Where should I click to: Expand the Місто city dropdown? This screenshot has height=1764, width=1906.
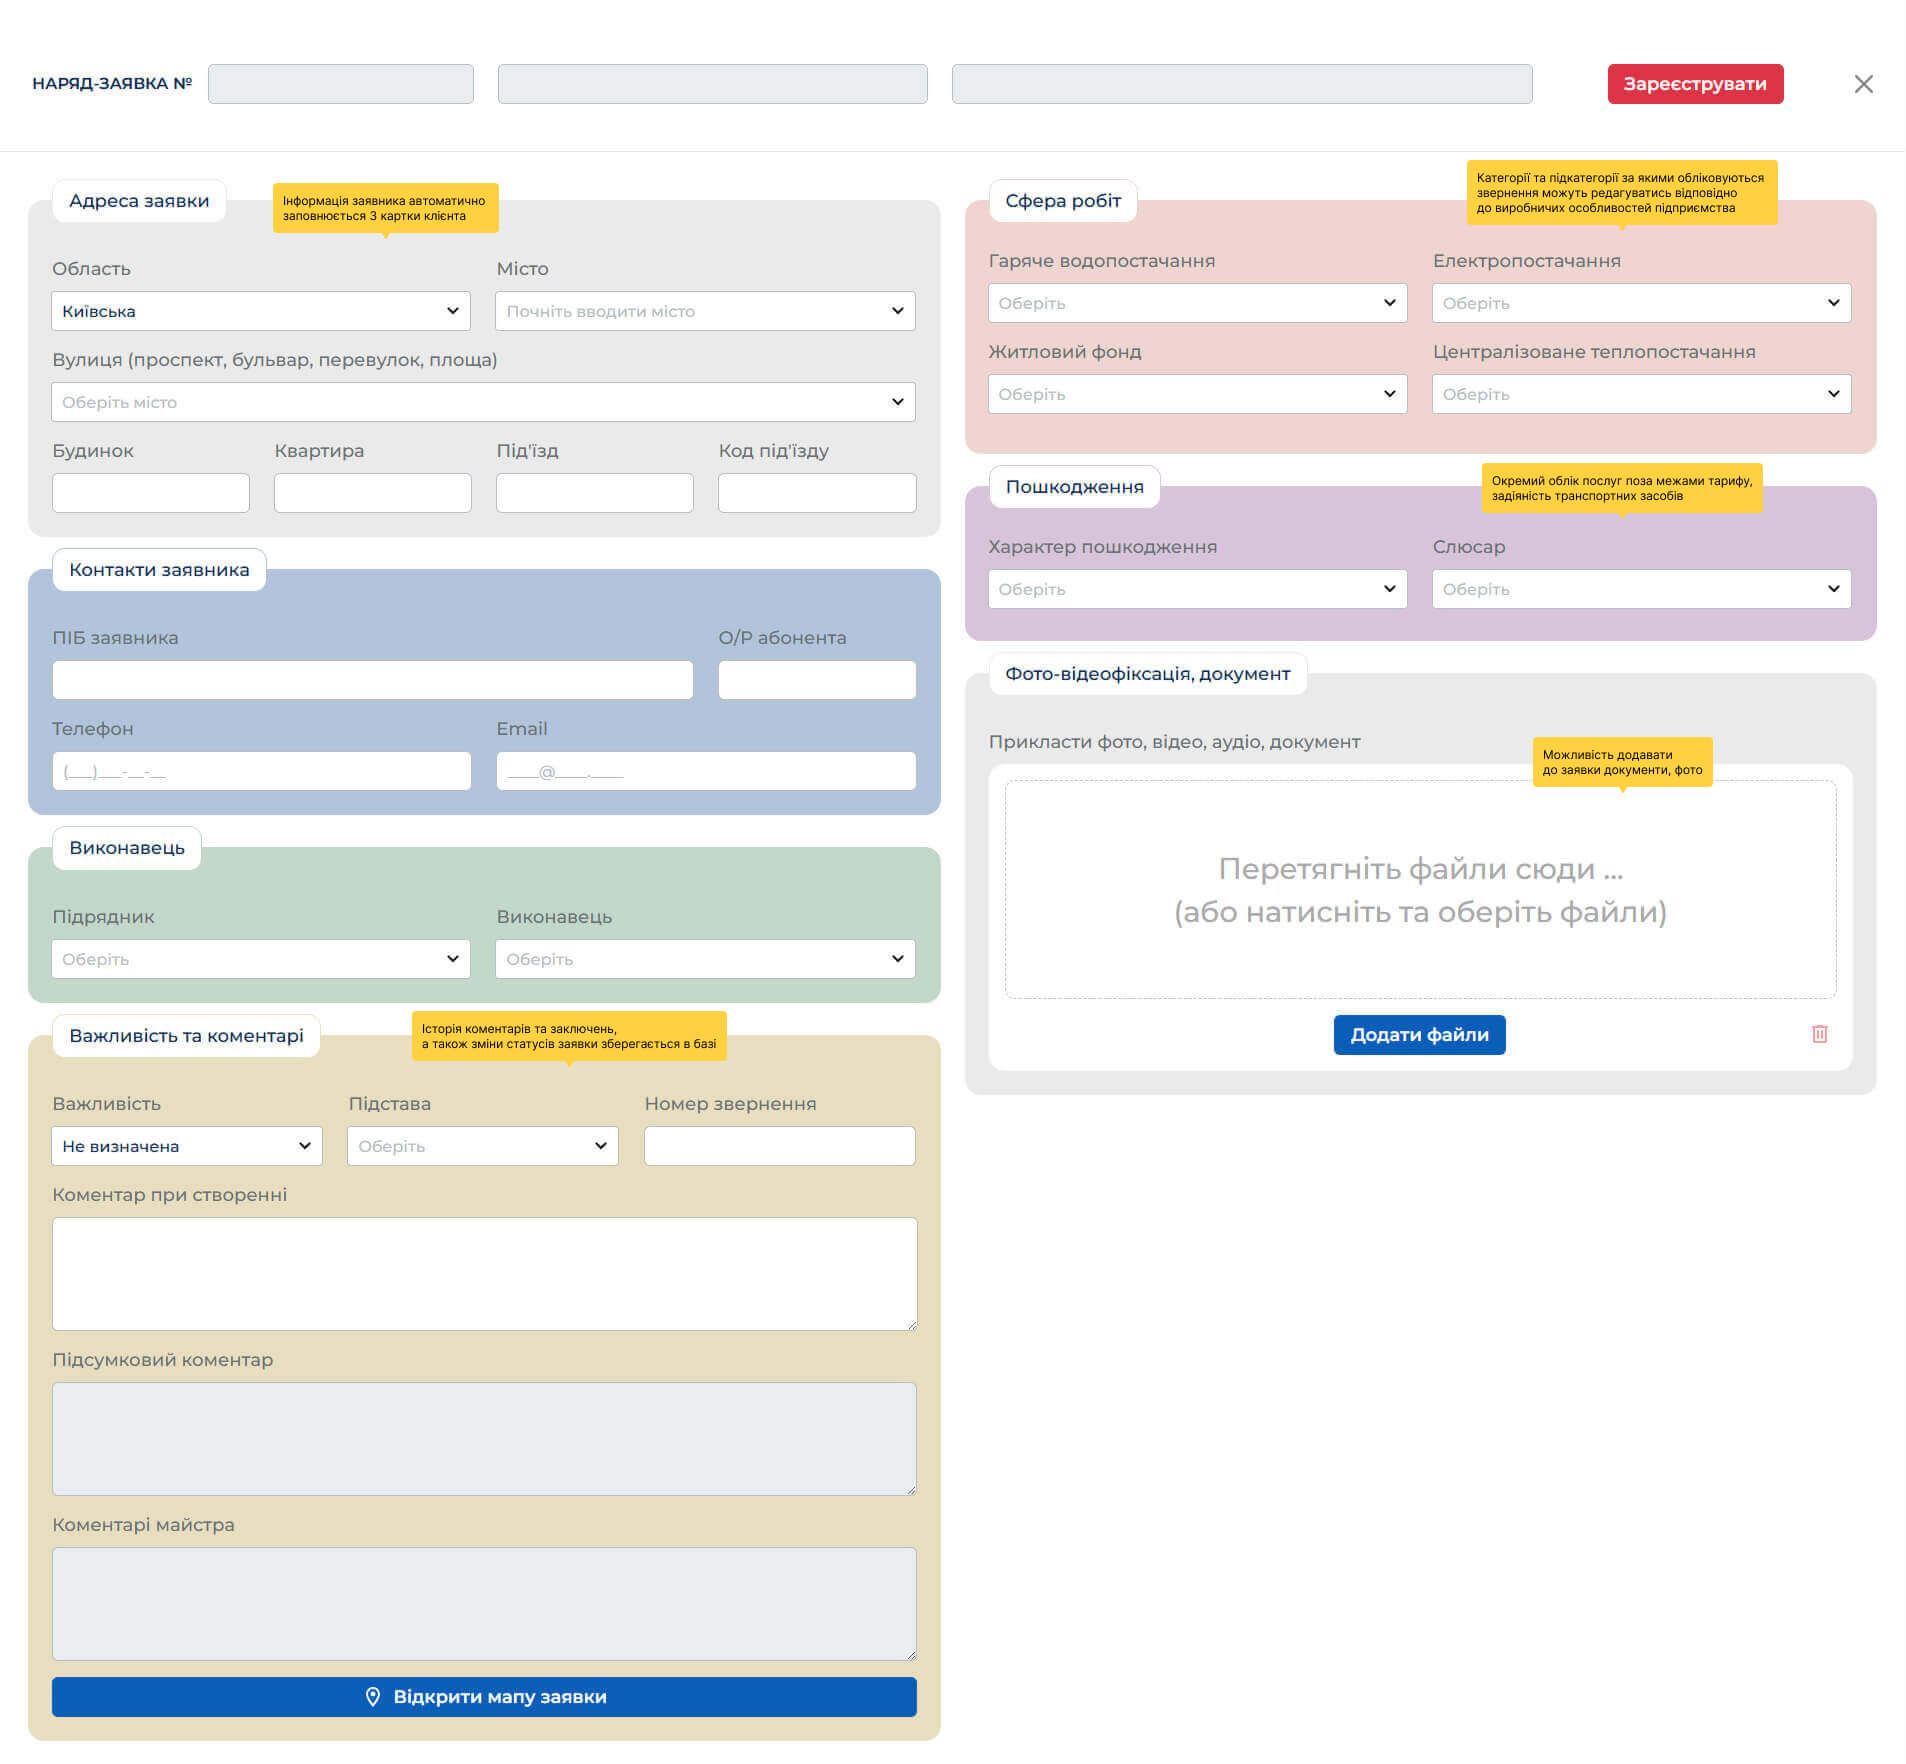pyautogui.click(x=705, y=311)
